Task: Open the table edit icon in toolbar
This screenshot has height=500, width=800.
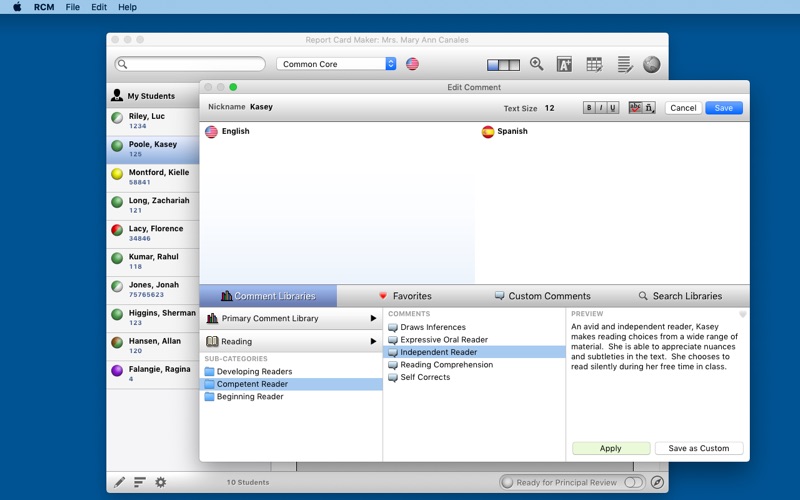Action: (x=594, y=64)
